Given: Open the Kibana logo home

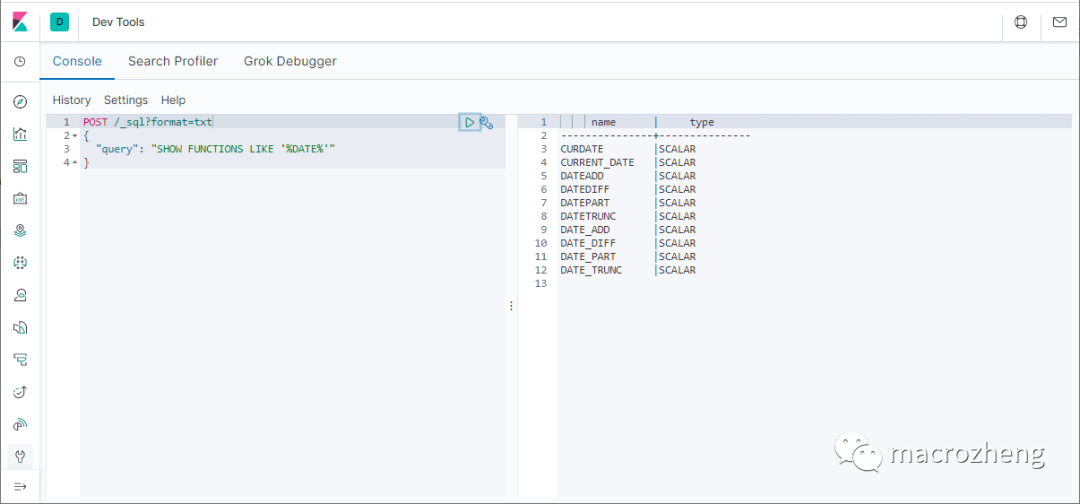Looking at the screenshot, I should [20, 21].
